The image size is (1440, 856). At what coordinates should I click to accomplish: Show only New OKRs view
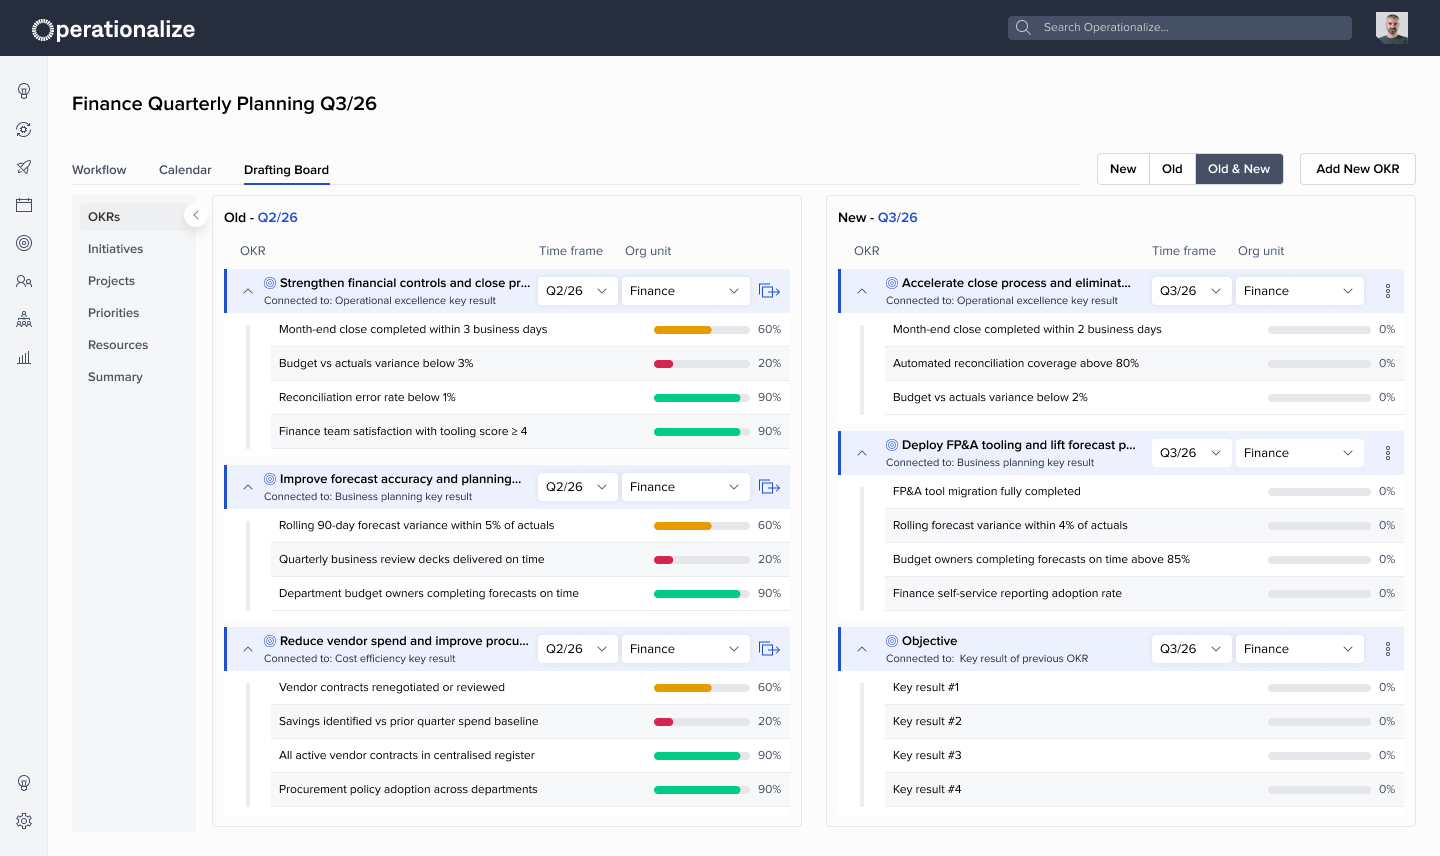coord(1123,169)
